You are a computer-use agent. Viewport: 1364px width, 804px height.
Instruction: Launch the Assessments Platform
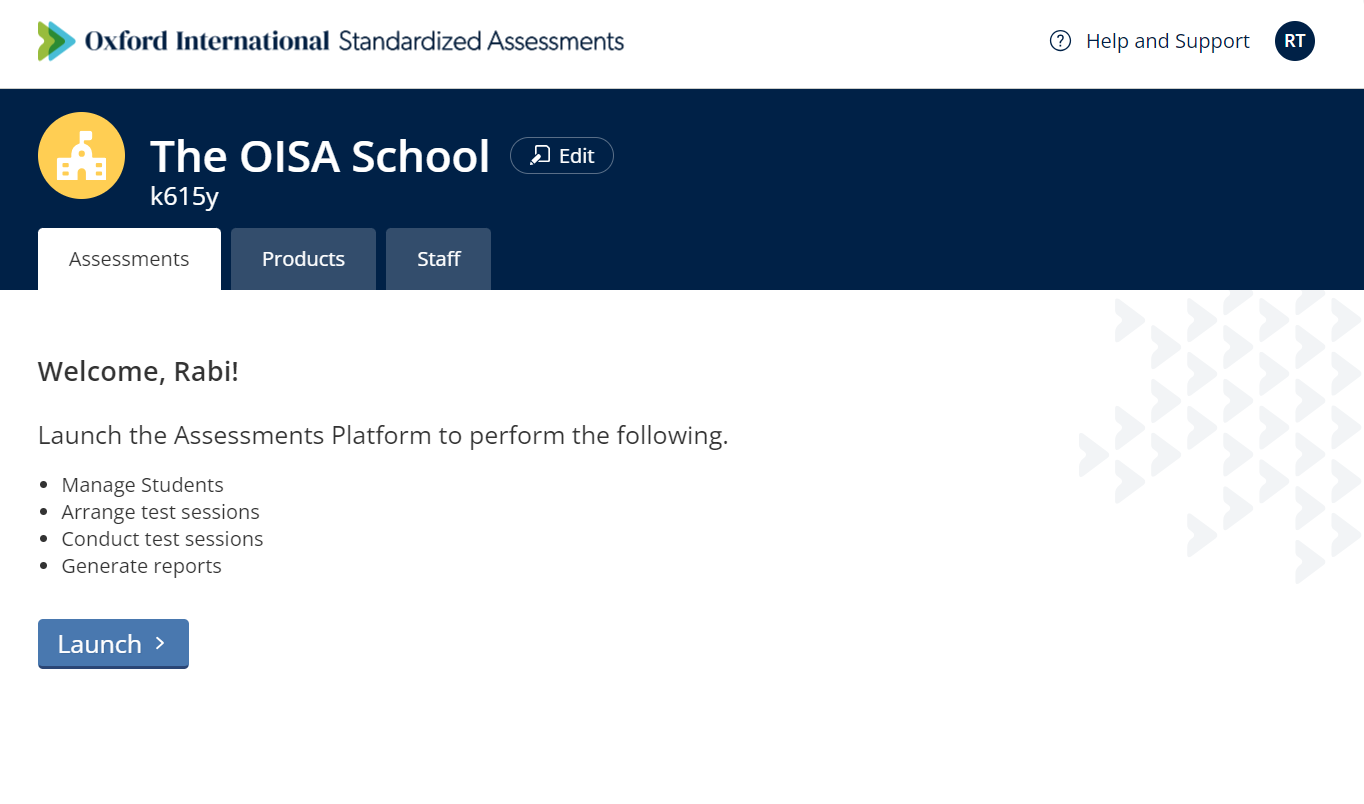coord(113,644)
